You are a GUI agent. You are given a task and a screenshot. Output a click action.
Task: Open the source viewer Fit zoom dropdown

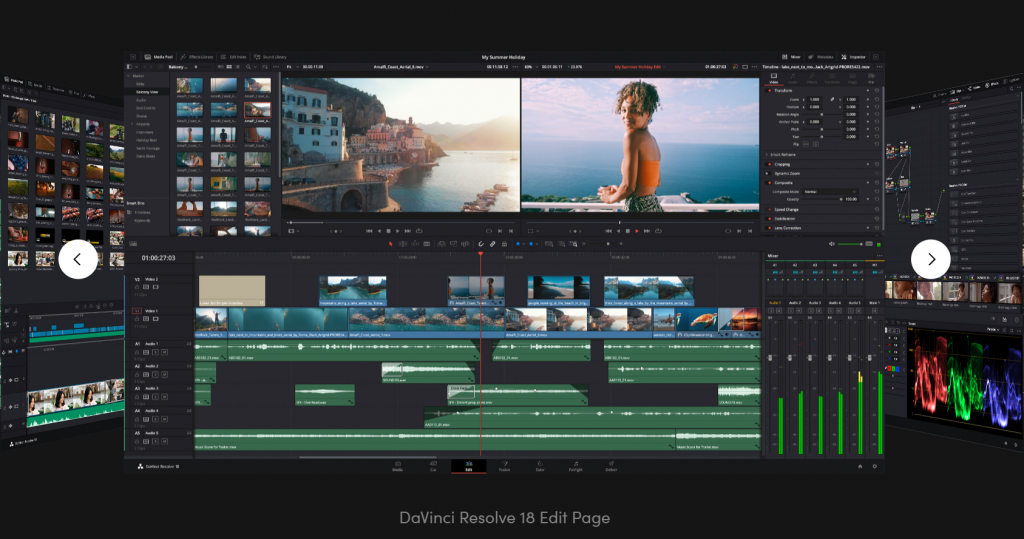(x=293, y=67)
